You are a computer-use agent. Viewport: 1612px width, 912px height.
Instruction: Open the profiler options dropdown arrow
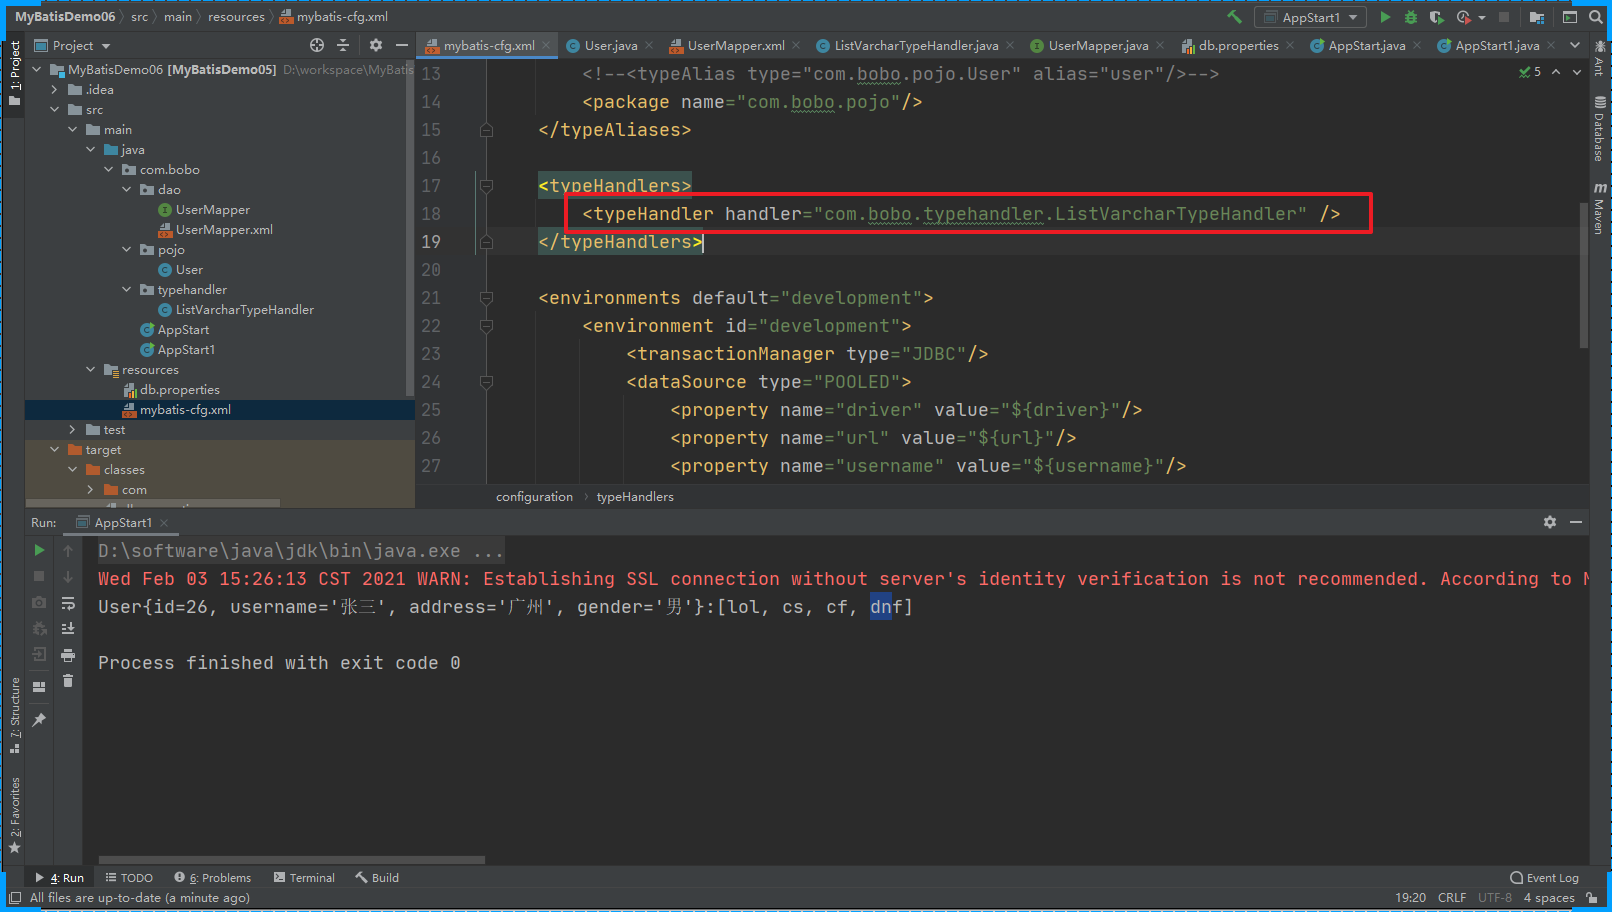[1481, 17]
